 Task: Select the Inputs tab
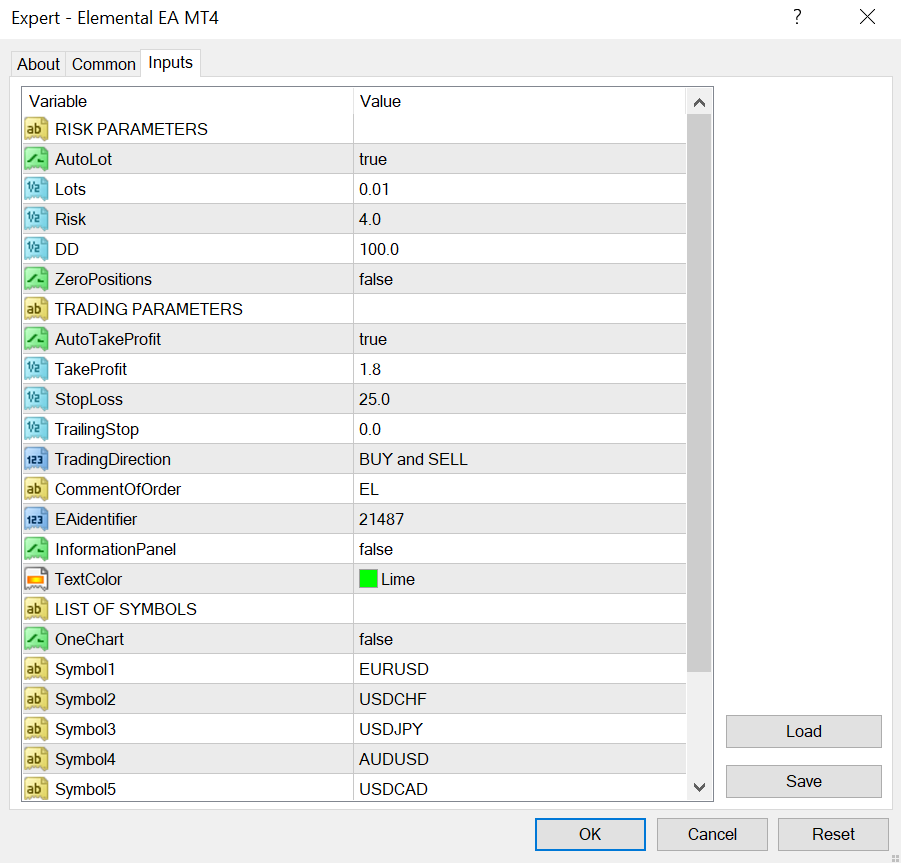(x=170, y=63)
